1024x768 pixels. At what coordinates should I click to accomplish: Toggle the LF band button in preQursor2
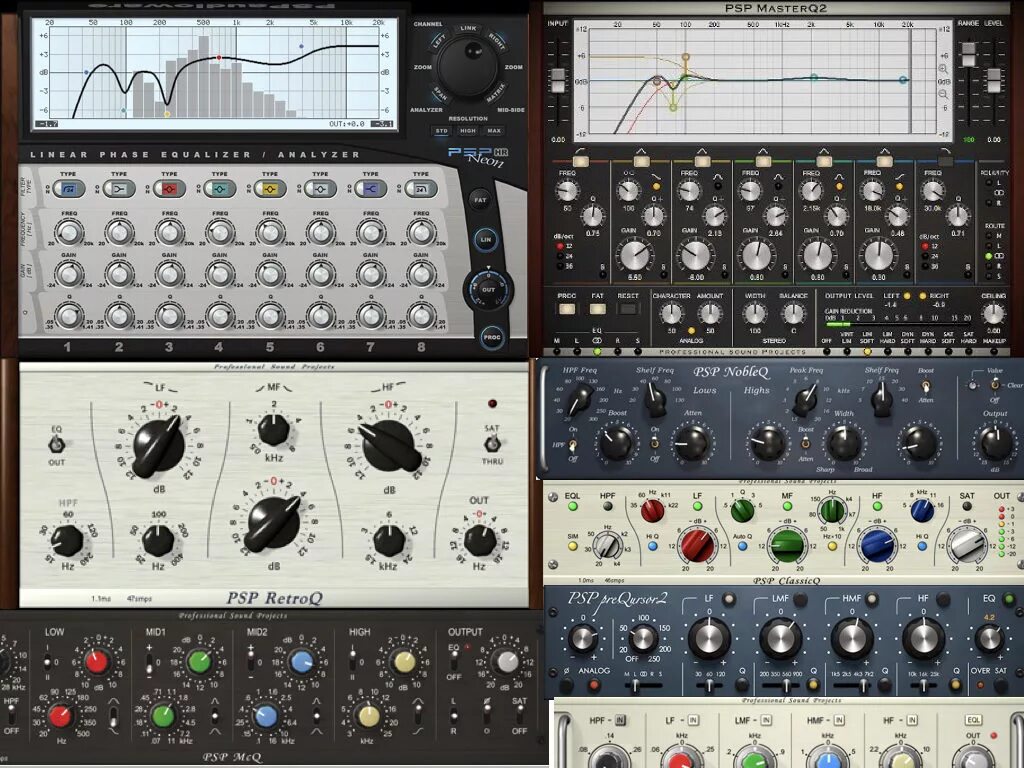click(728, 598)
